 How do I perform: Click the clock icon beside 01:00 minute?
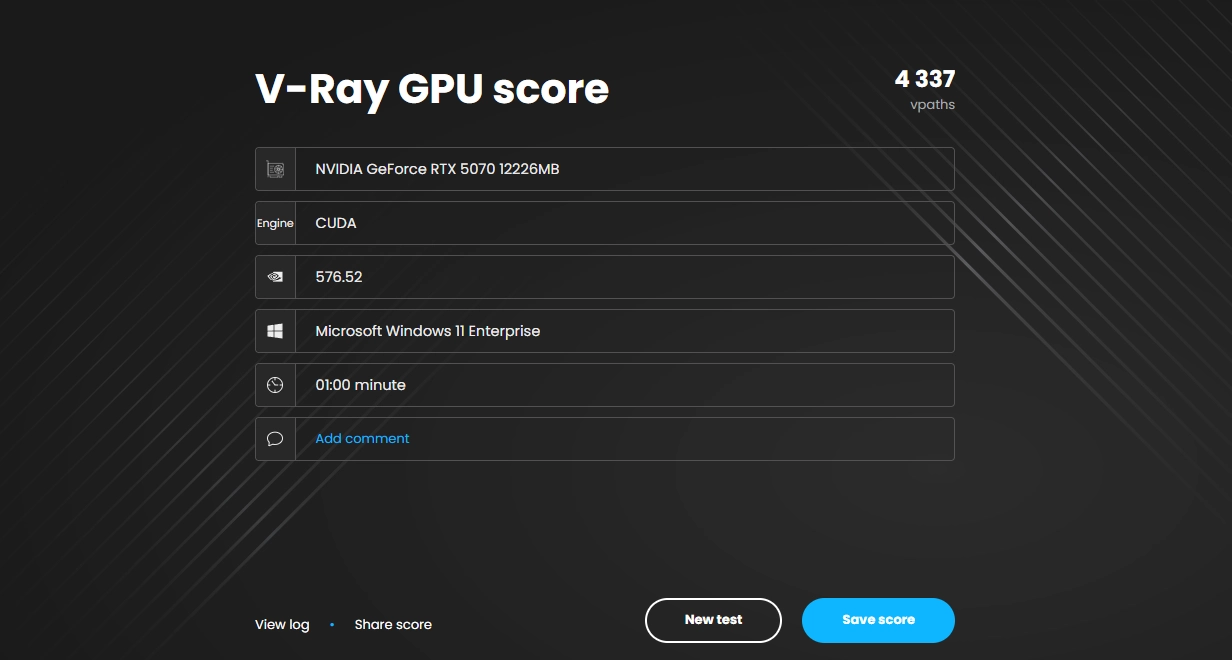[275, 385]
